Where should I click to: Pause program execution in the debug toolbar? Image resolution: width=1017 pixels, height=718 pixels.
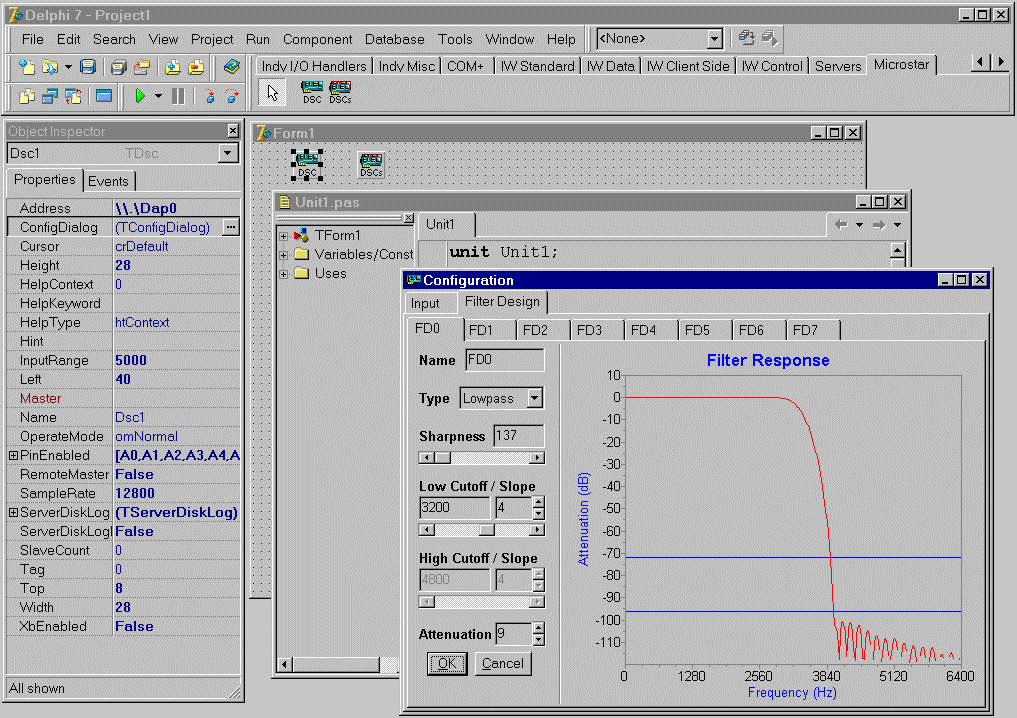(x=177, y=94)
